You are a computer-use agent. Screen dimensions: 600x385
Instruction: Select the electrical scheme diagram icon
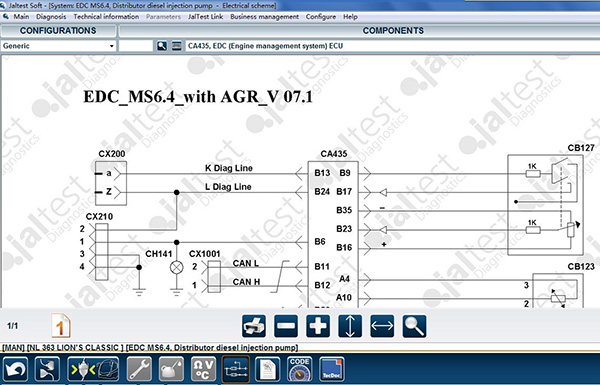coord(236,369)
